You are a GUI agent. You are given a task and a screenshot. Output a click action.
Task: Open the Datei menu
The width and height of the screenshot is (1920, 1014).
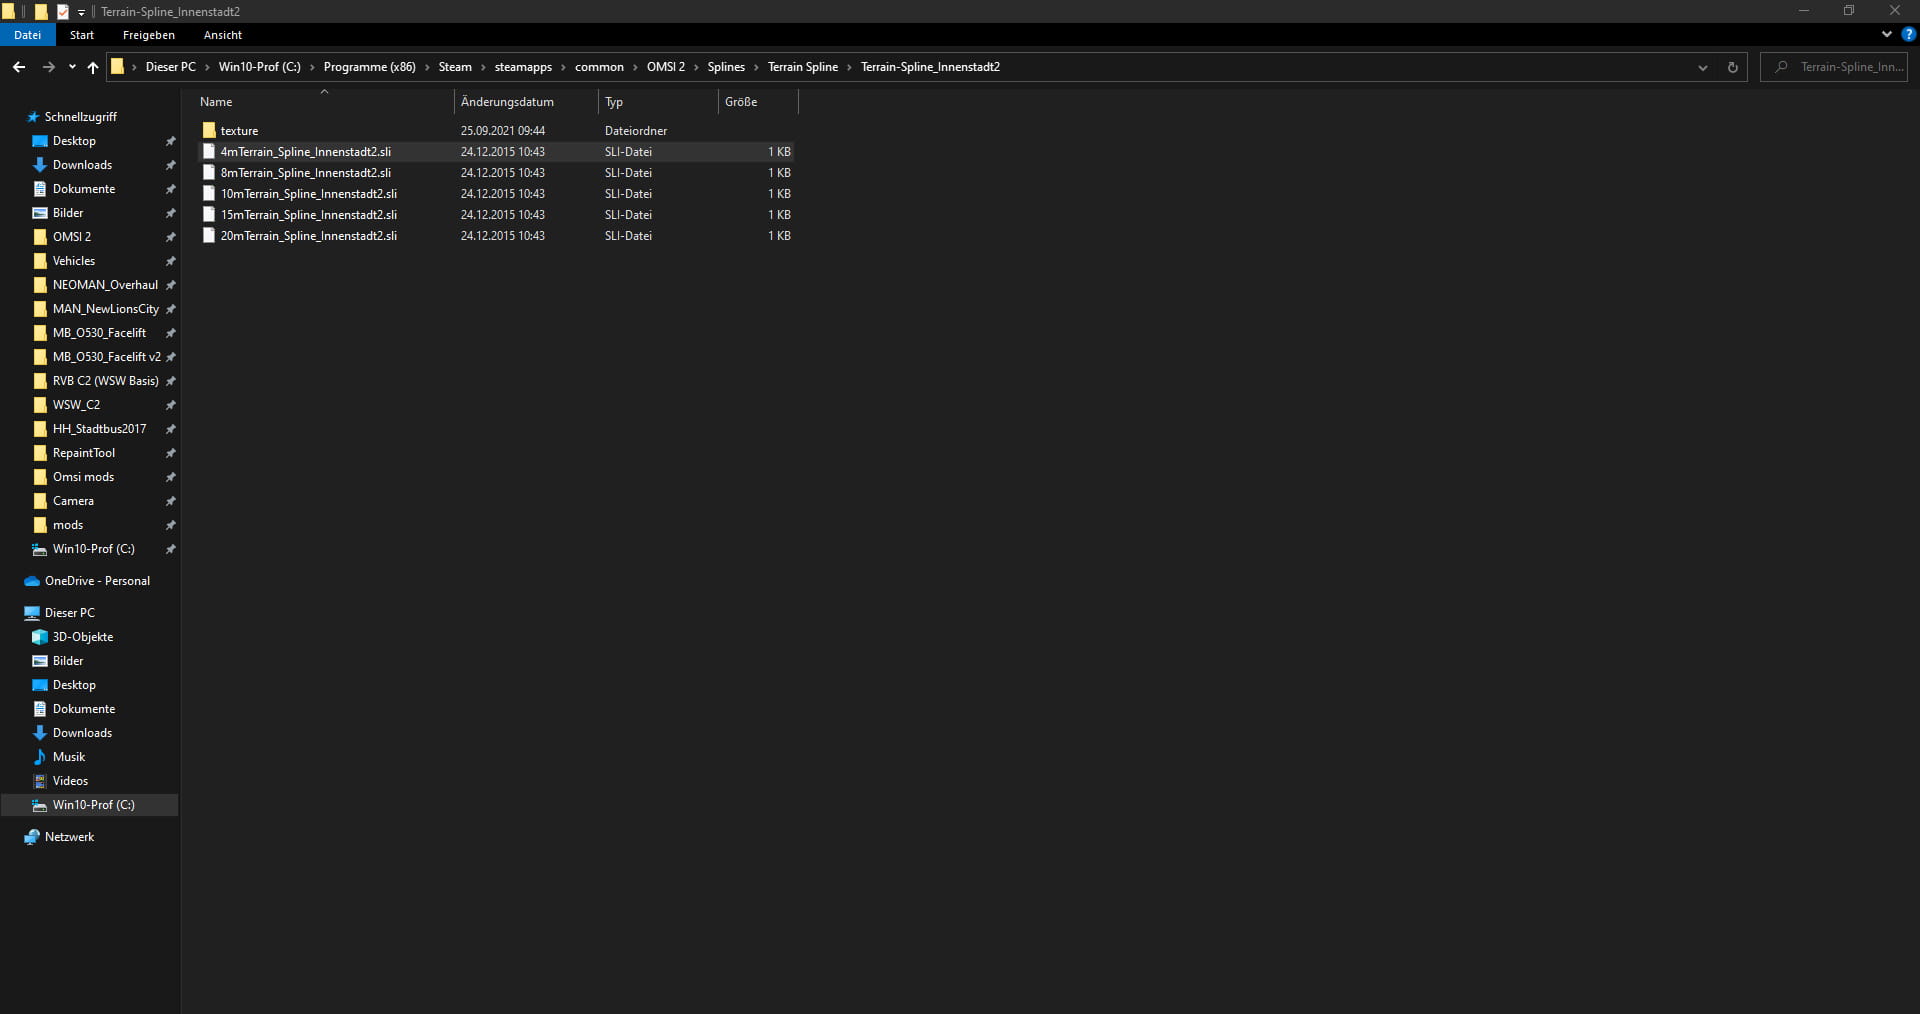click(28, 35)
